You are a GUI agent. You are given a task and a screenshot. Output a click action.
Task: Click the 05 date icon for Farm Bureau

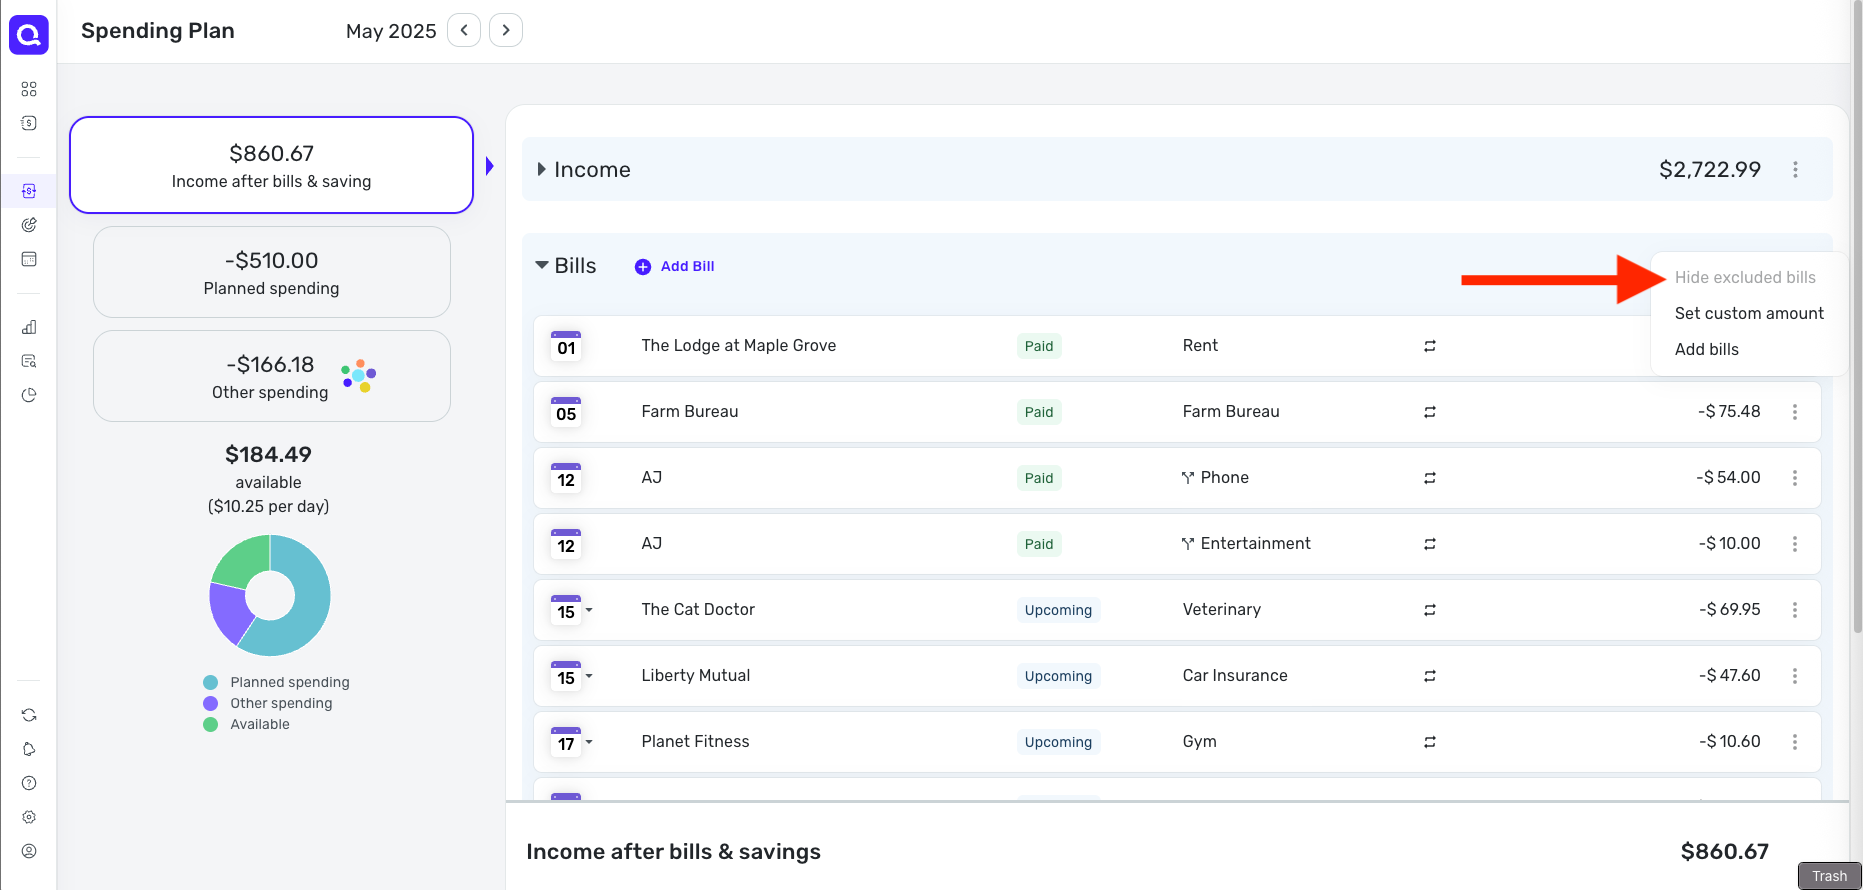566,412
